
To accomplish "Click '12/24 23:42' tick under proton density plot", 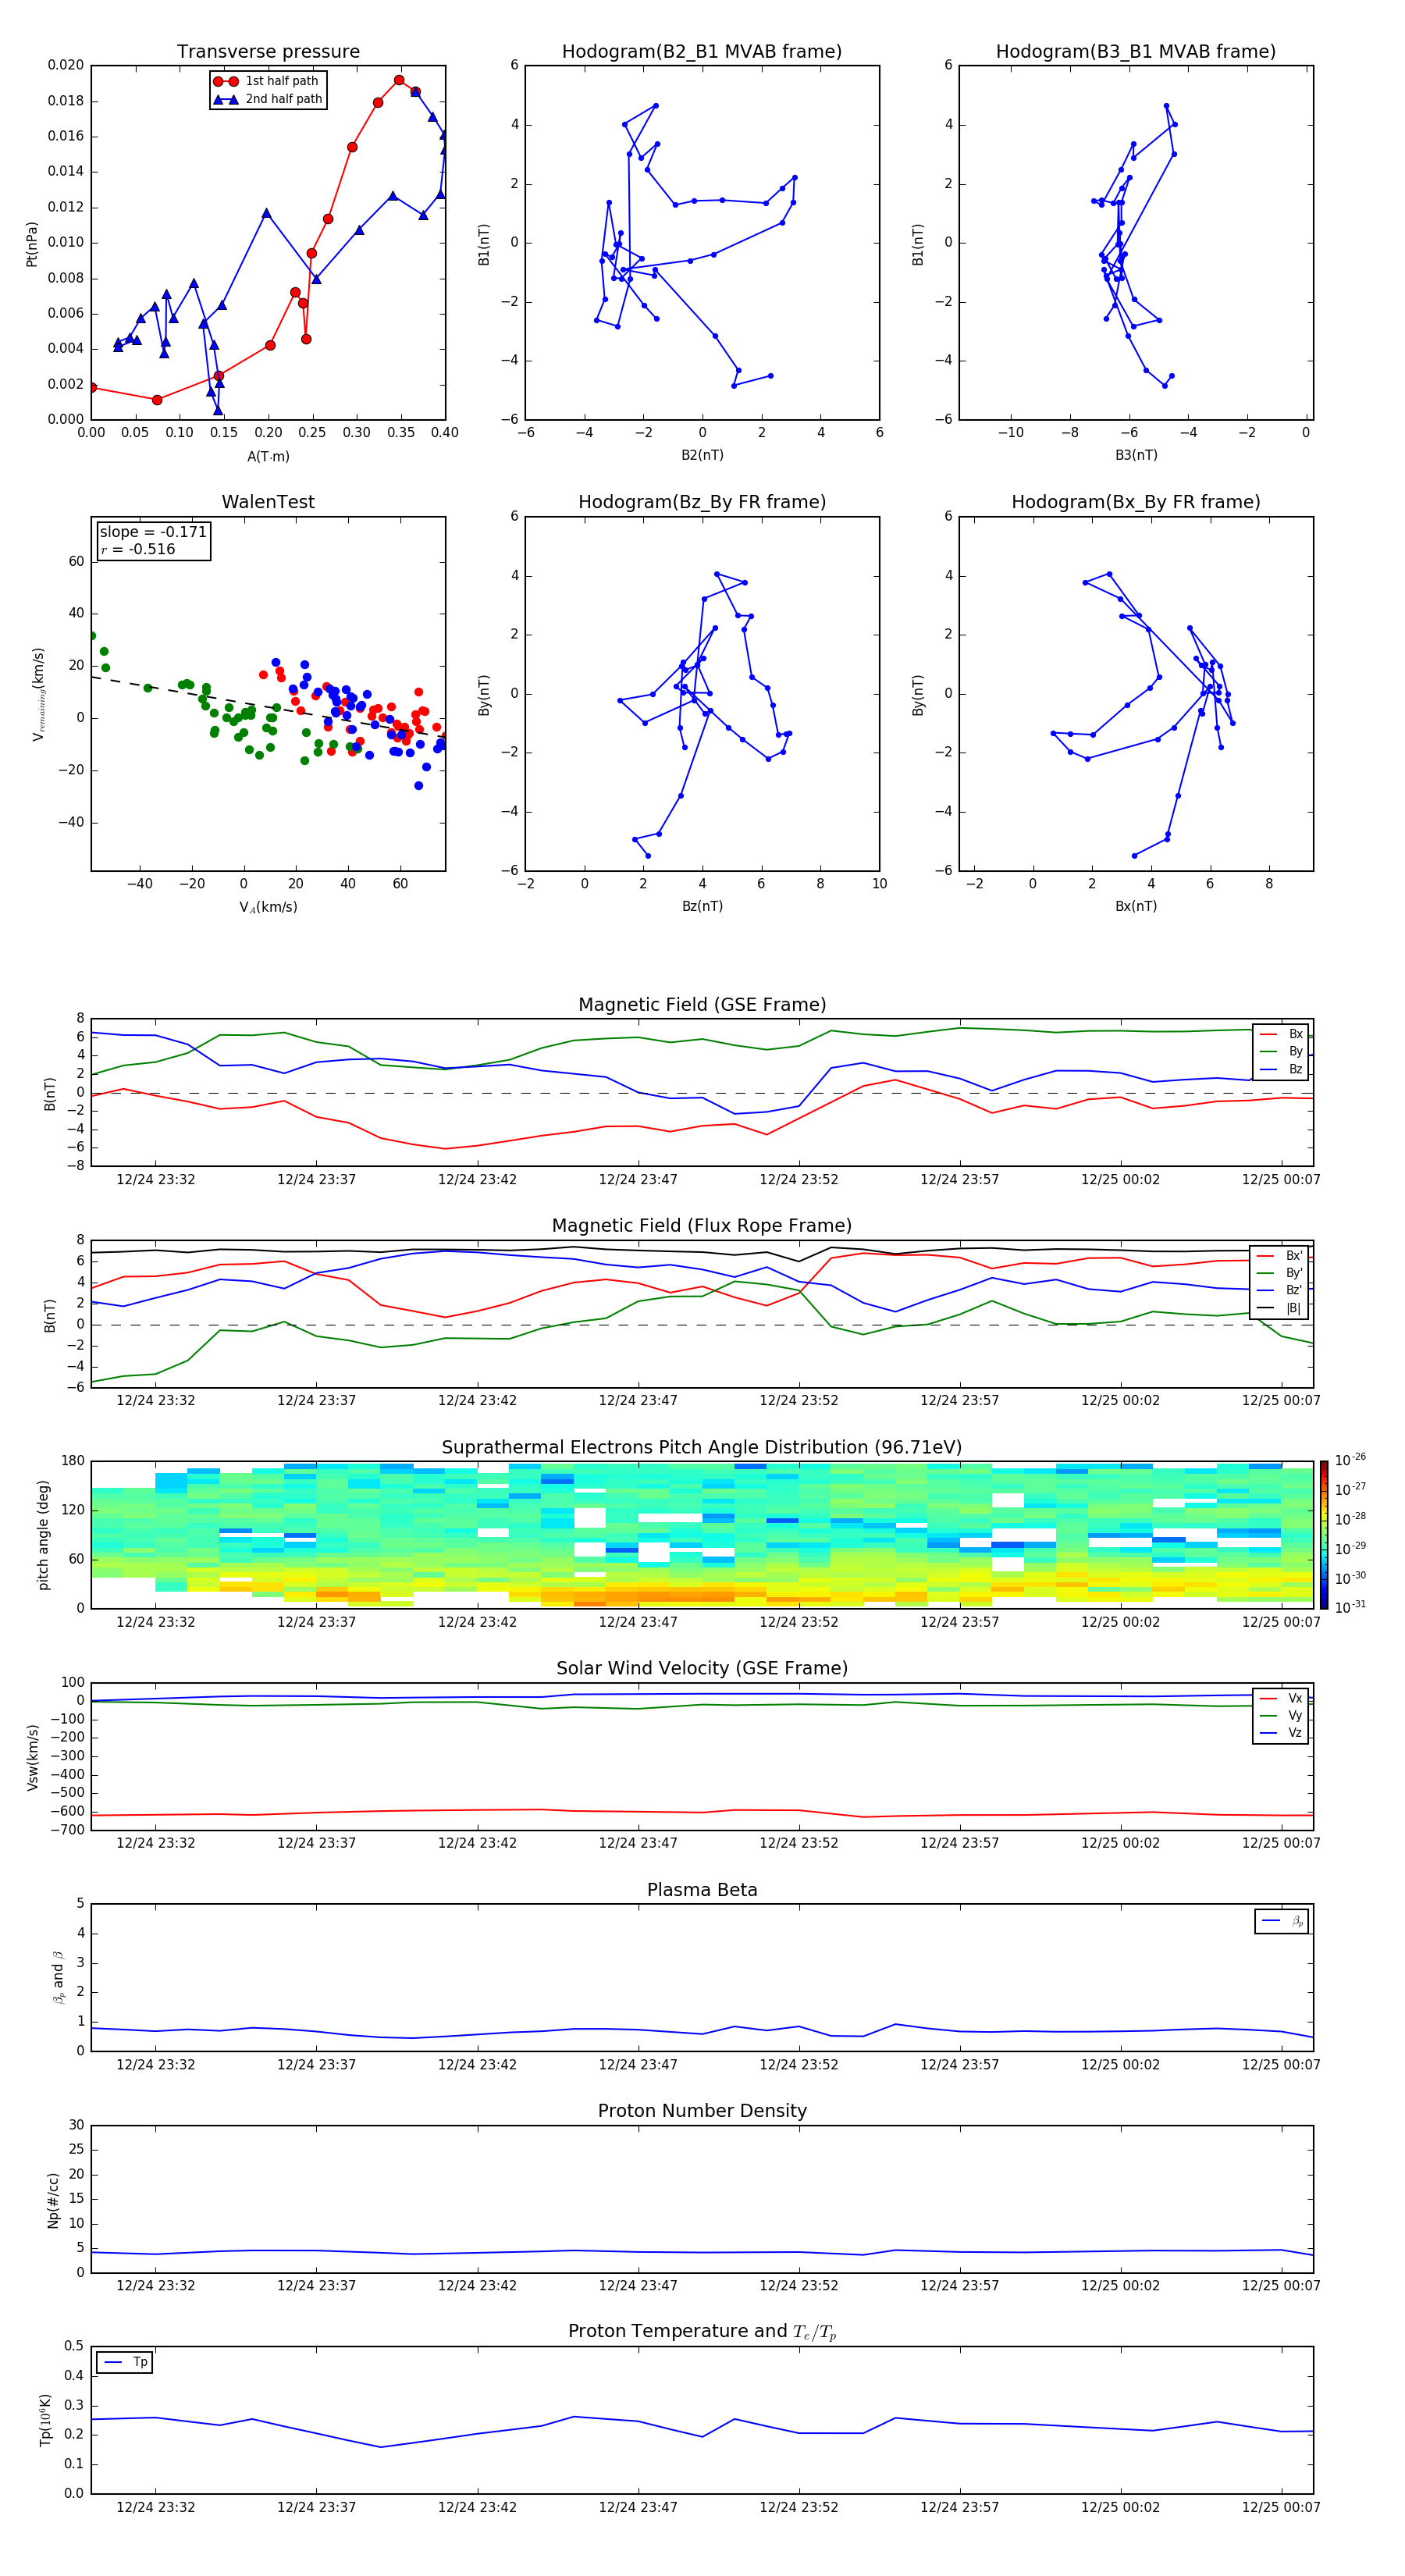I will tap(477, 2285).
